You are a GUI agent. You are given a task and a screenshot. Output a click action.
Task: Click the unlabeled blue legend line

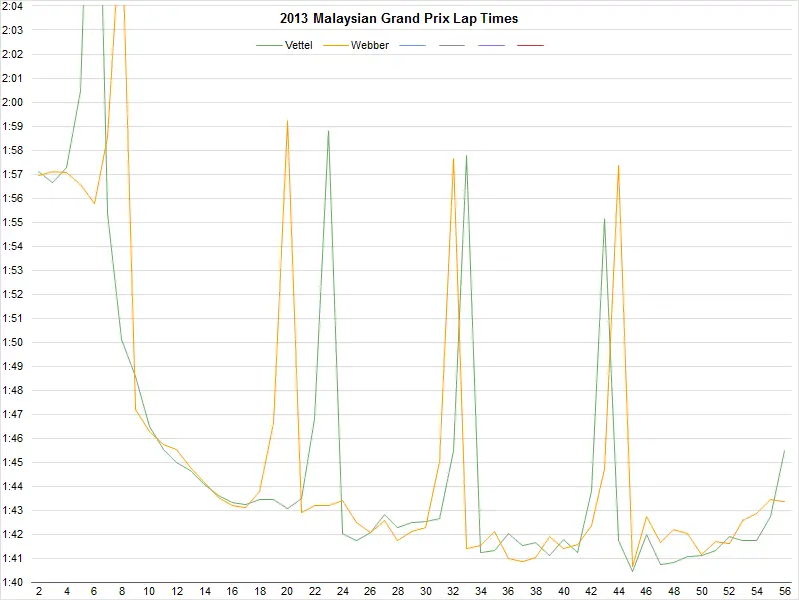[413, 45]
